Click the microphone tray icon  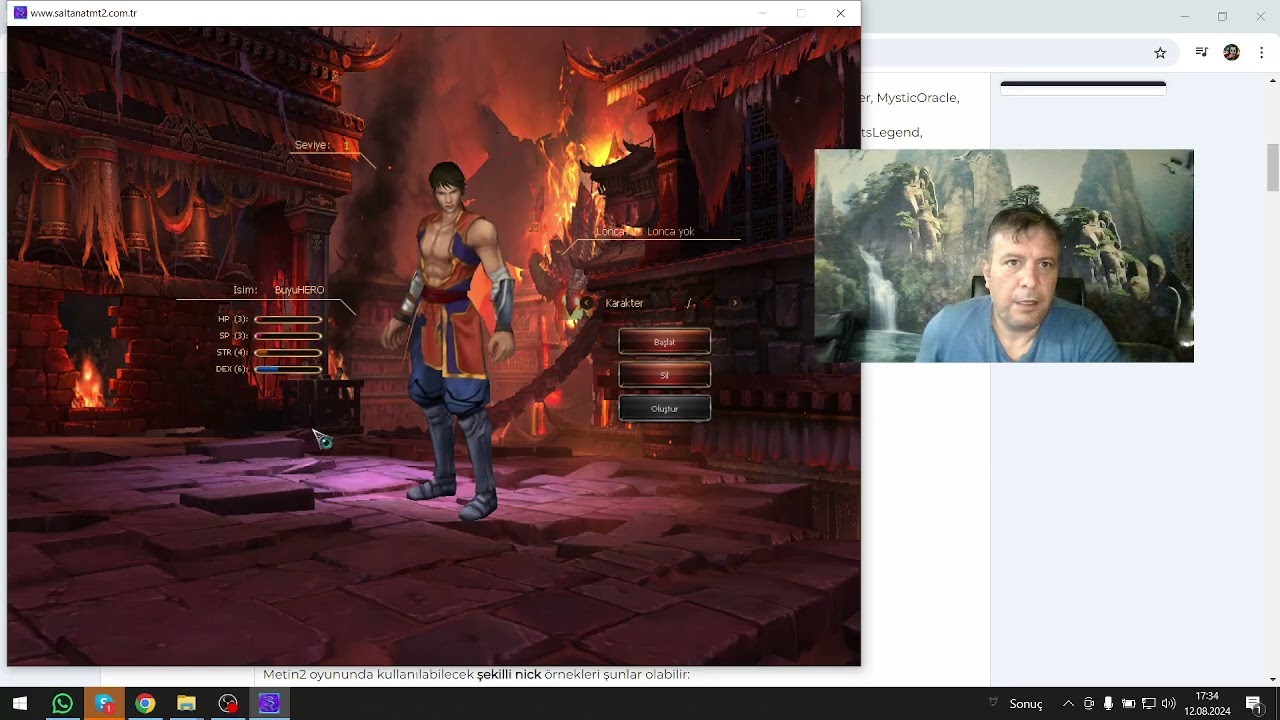point(1108,704)
